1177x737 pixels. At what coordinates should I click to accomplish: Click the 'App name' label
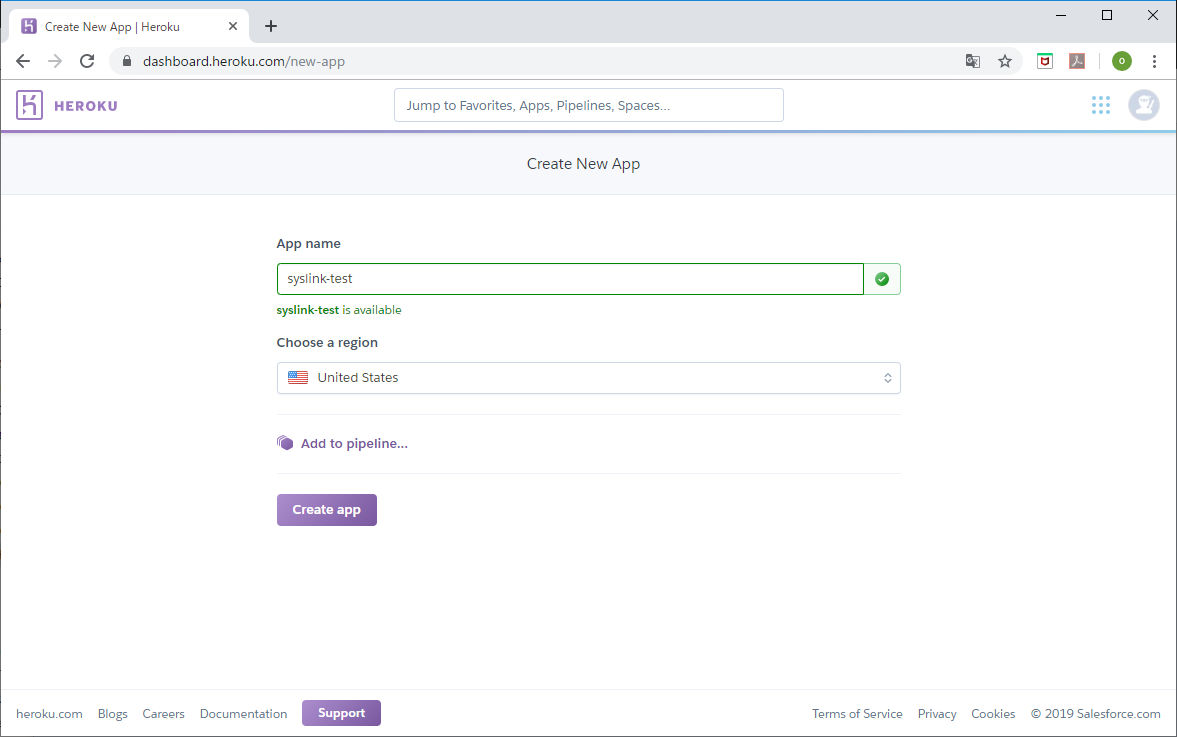[x=309, y=243]
